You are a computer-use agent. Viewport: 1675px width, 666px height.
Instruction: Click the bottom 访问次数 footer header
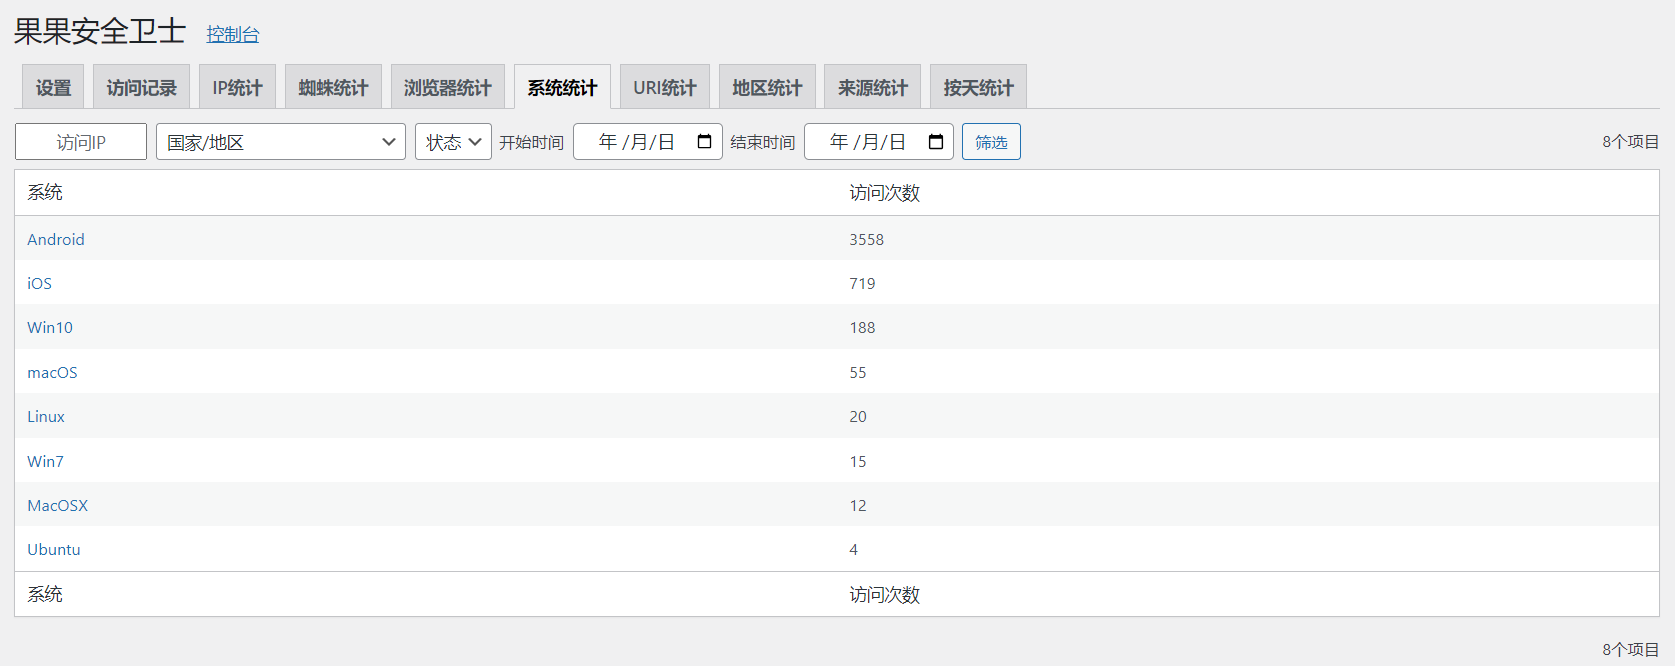click(x=884, y=594)
